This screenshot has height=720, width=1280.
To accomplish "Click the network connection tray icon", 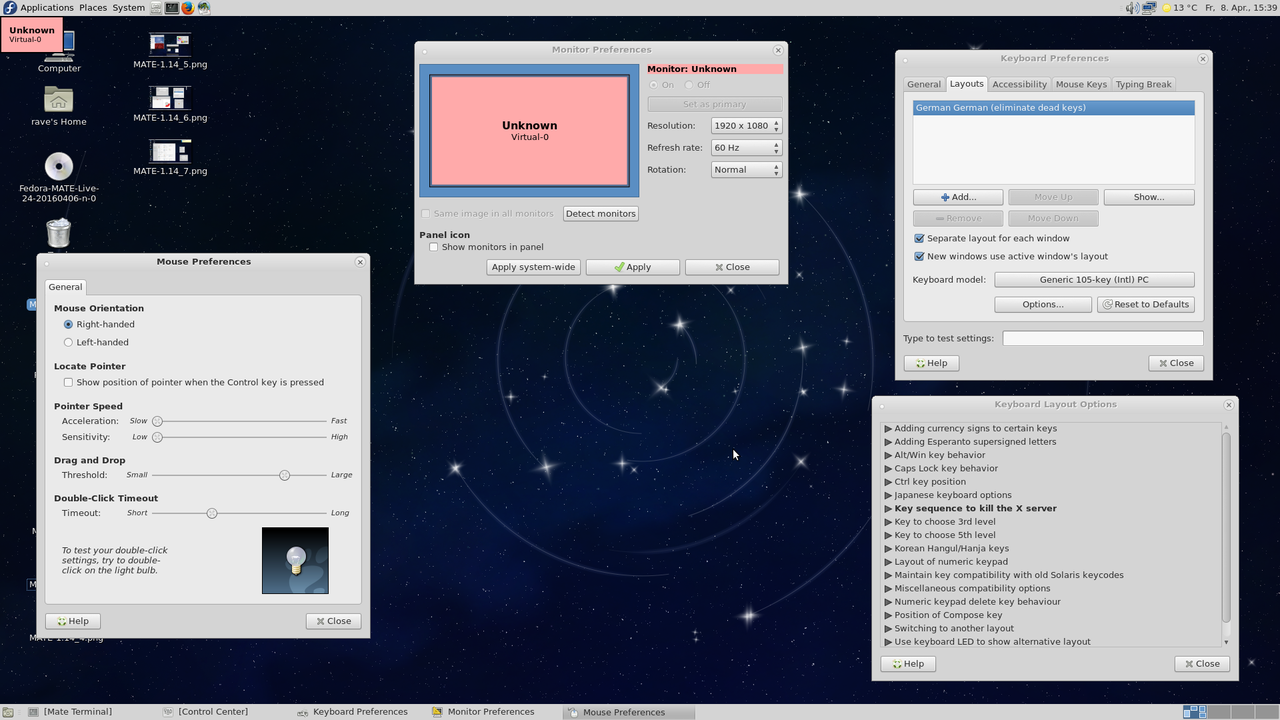I will coord(1149,8).
